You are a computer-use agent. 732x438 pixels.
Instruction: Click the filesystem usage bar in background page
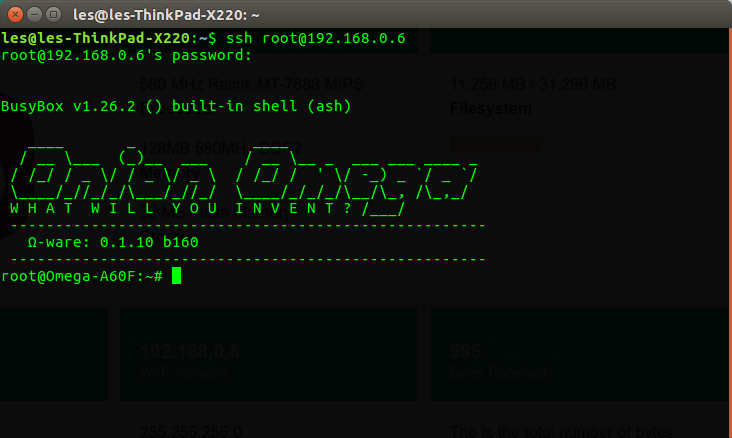click(x=578, y=145)
